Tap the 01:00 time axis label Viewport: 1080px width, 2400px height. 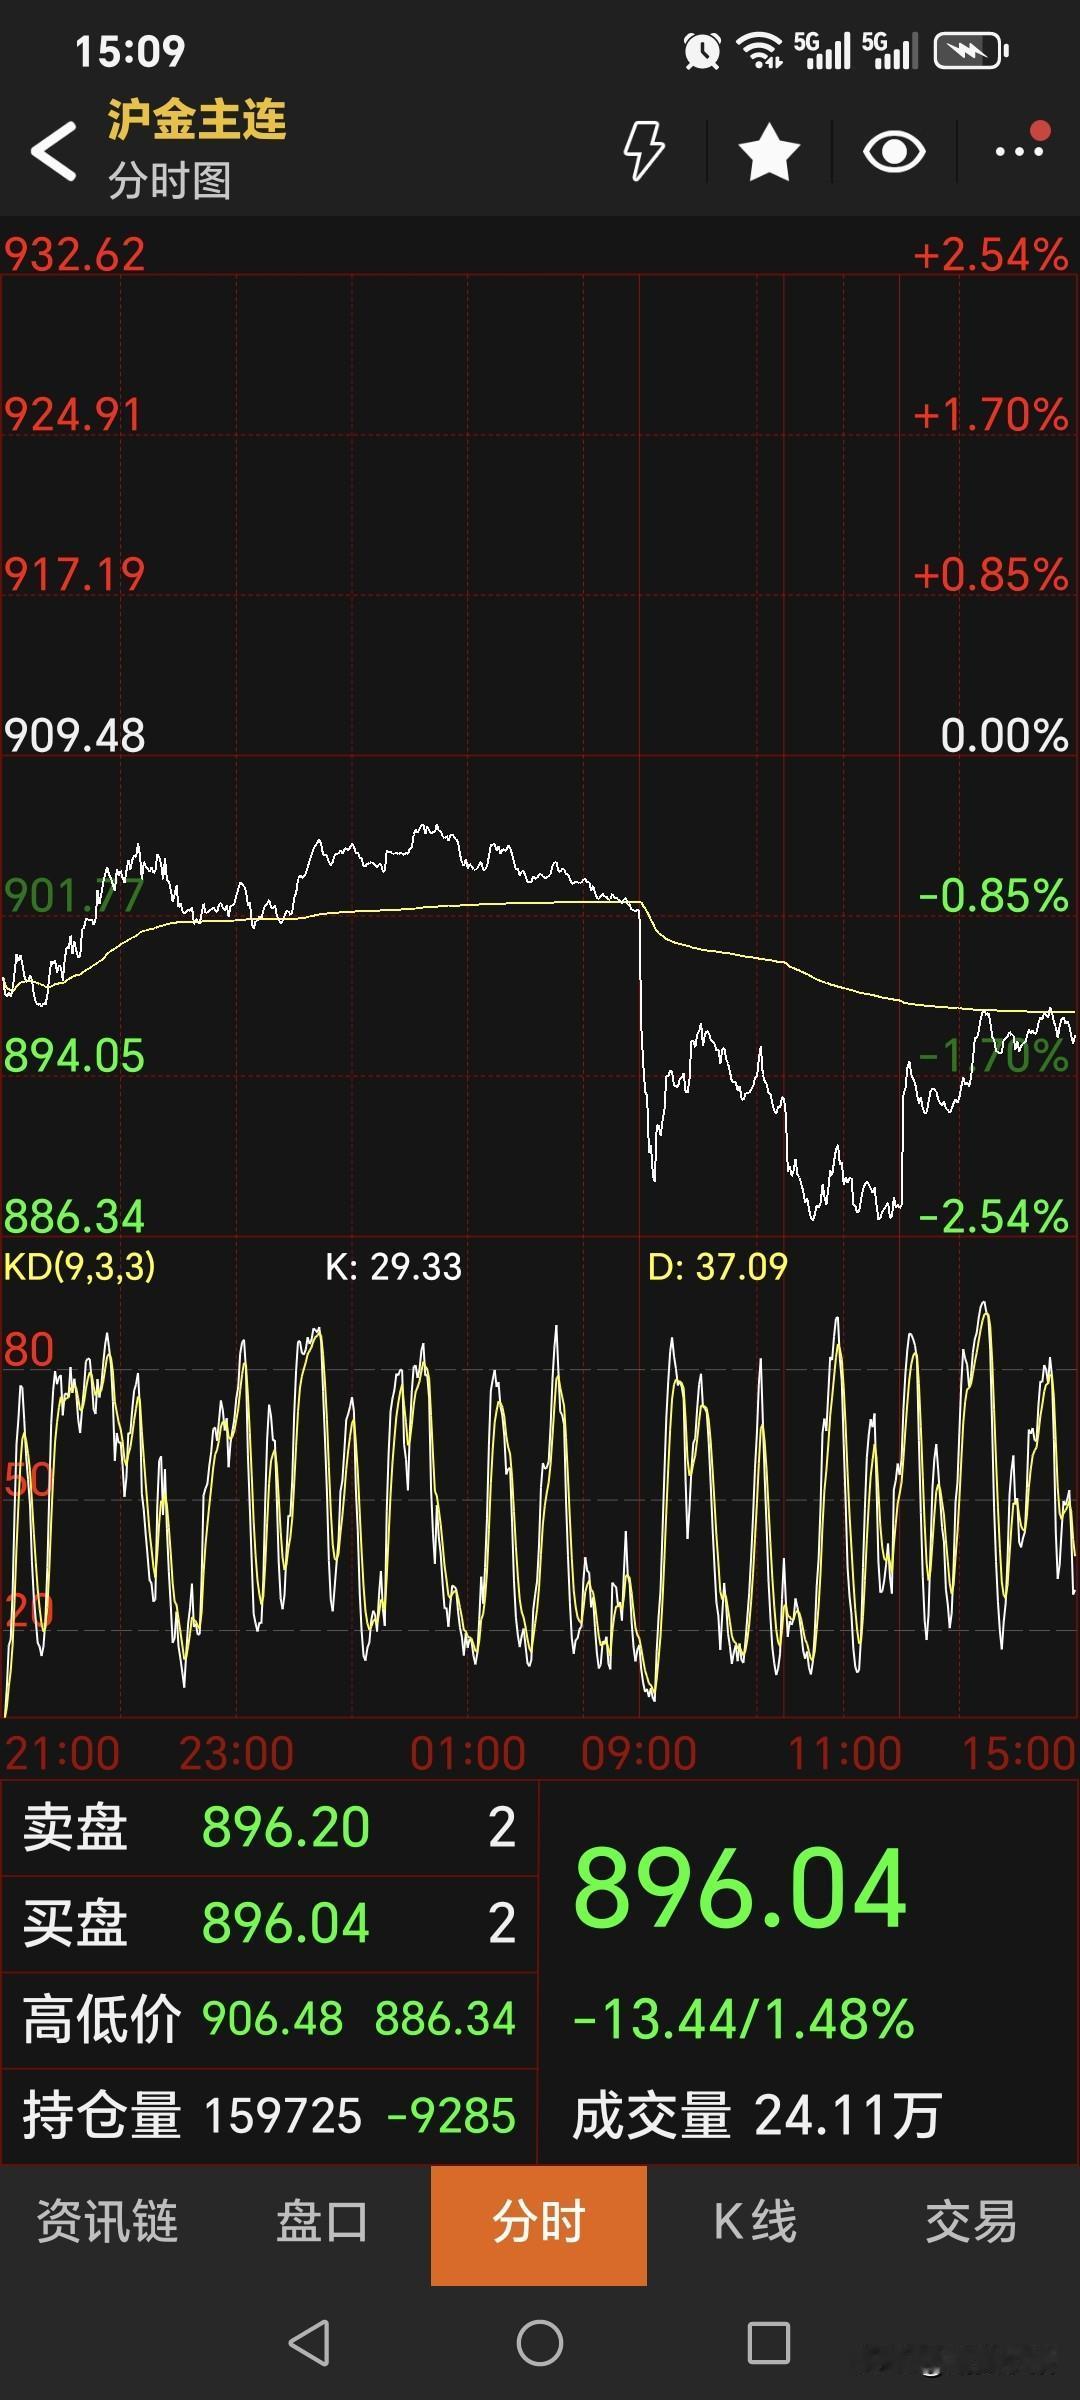click(x=468, y=1753)
